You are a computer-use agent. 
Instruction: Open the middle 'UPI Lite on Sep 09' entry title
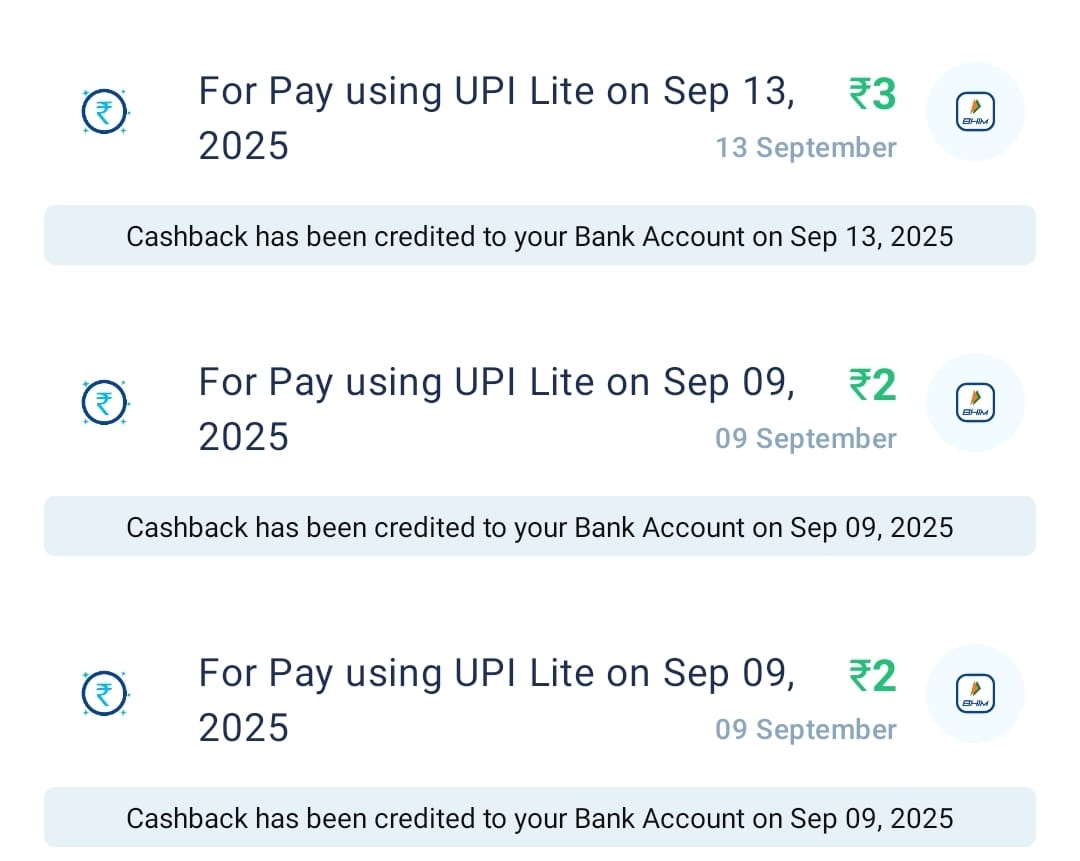496,383
